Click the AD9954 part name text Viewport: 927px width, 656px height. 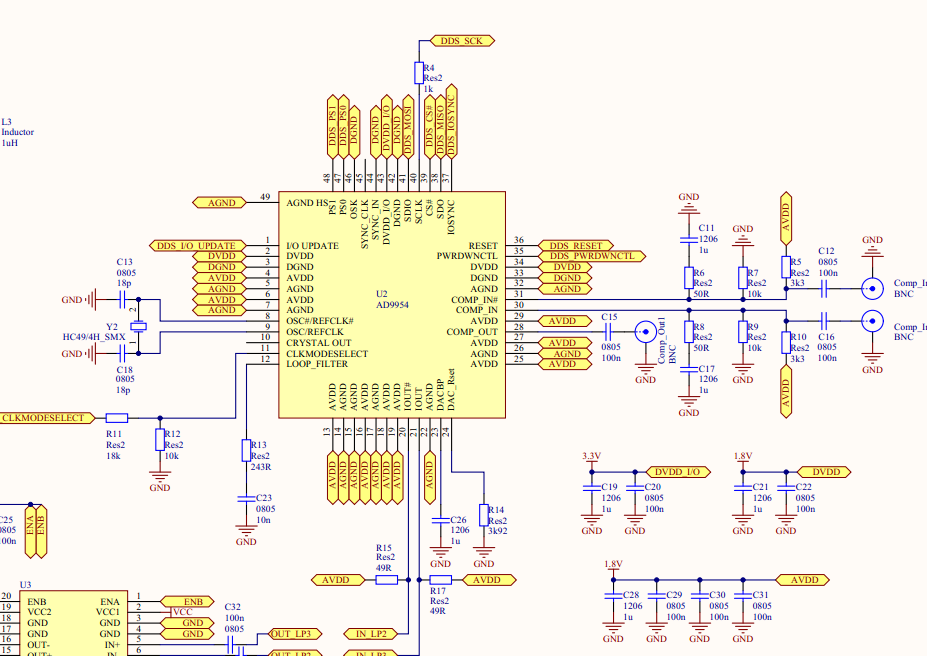393,305
